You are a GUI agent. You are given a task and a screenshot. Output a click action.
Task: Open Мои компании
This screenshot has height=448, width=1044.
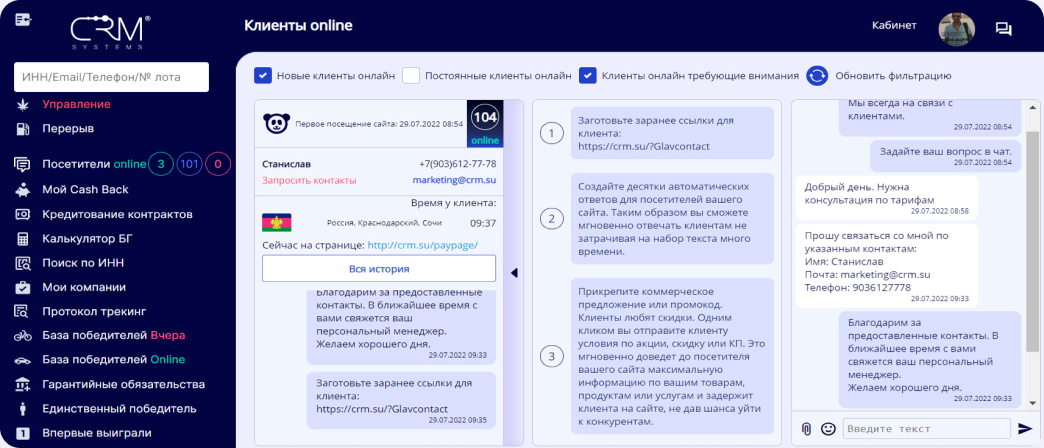click(x=84, y=288)
